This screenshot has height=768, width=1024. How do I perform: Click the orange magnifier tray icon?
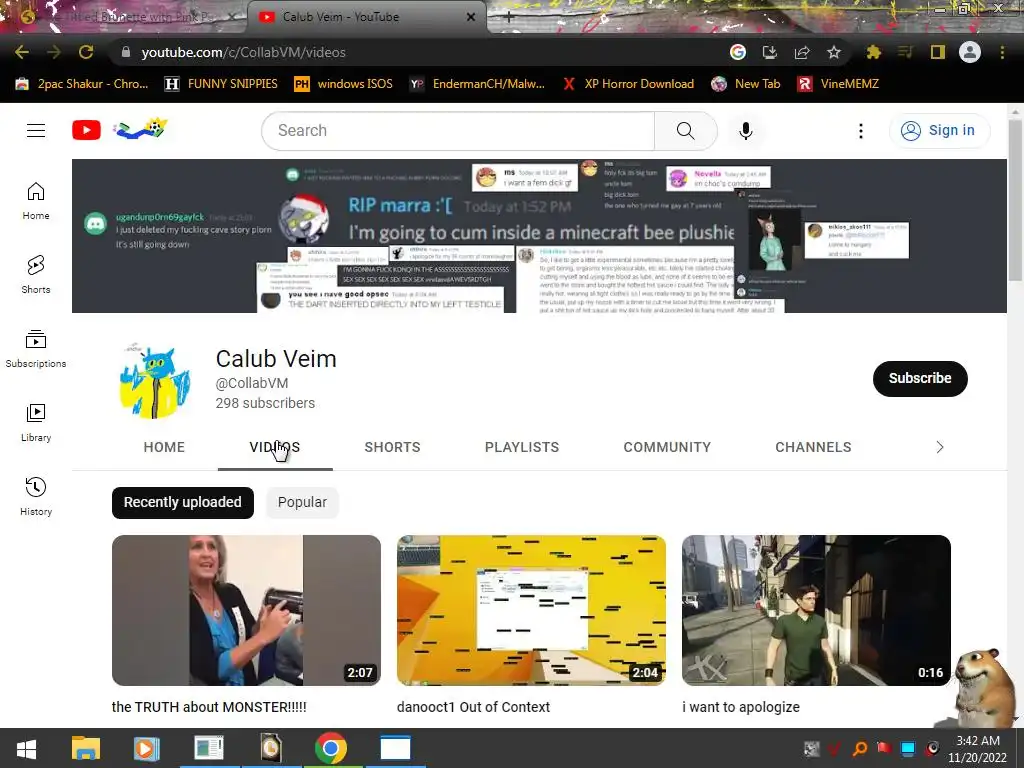[x=860, y=748]
